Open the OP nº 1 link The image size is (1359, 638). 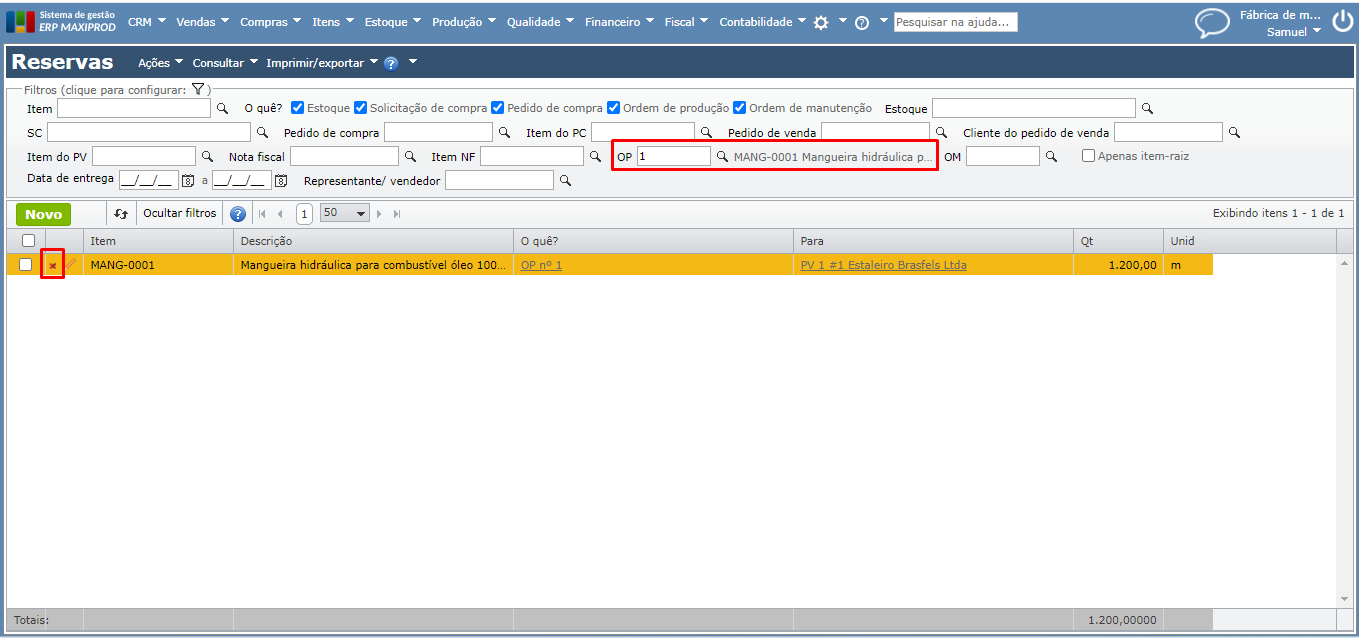click(541, 265)
